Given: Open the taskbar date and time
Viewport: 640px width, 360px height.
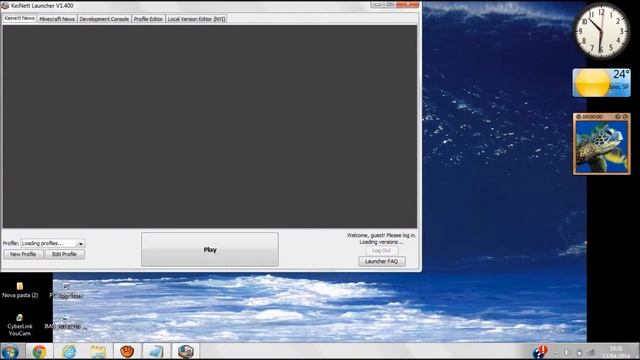Looking at the screenshot, I should click(616, 352).
